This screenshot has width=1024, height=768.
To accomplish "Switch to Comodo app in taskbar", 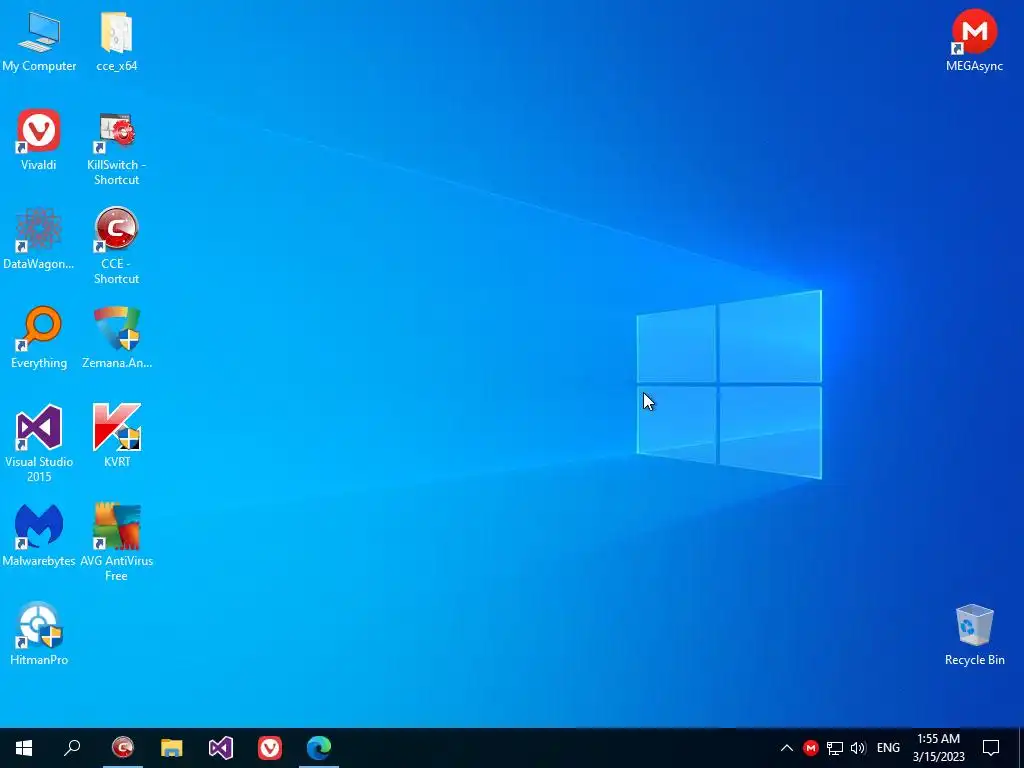I will point(123,748).
